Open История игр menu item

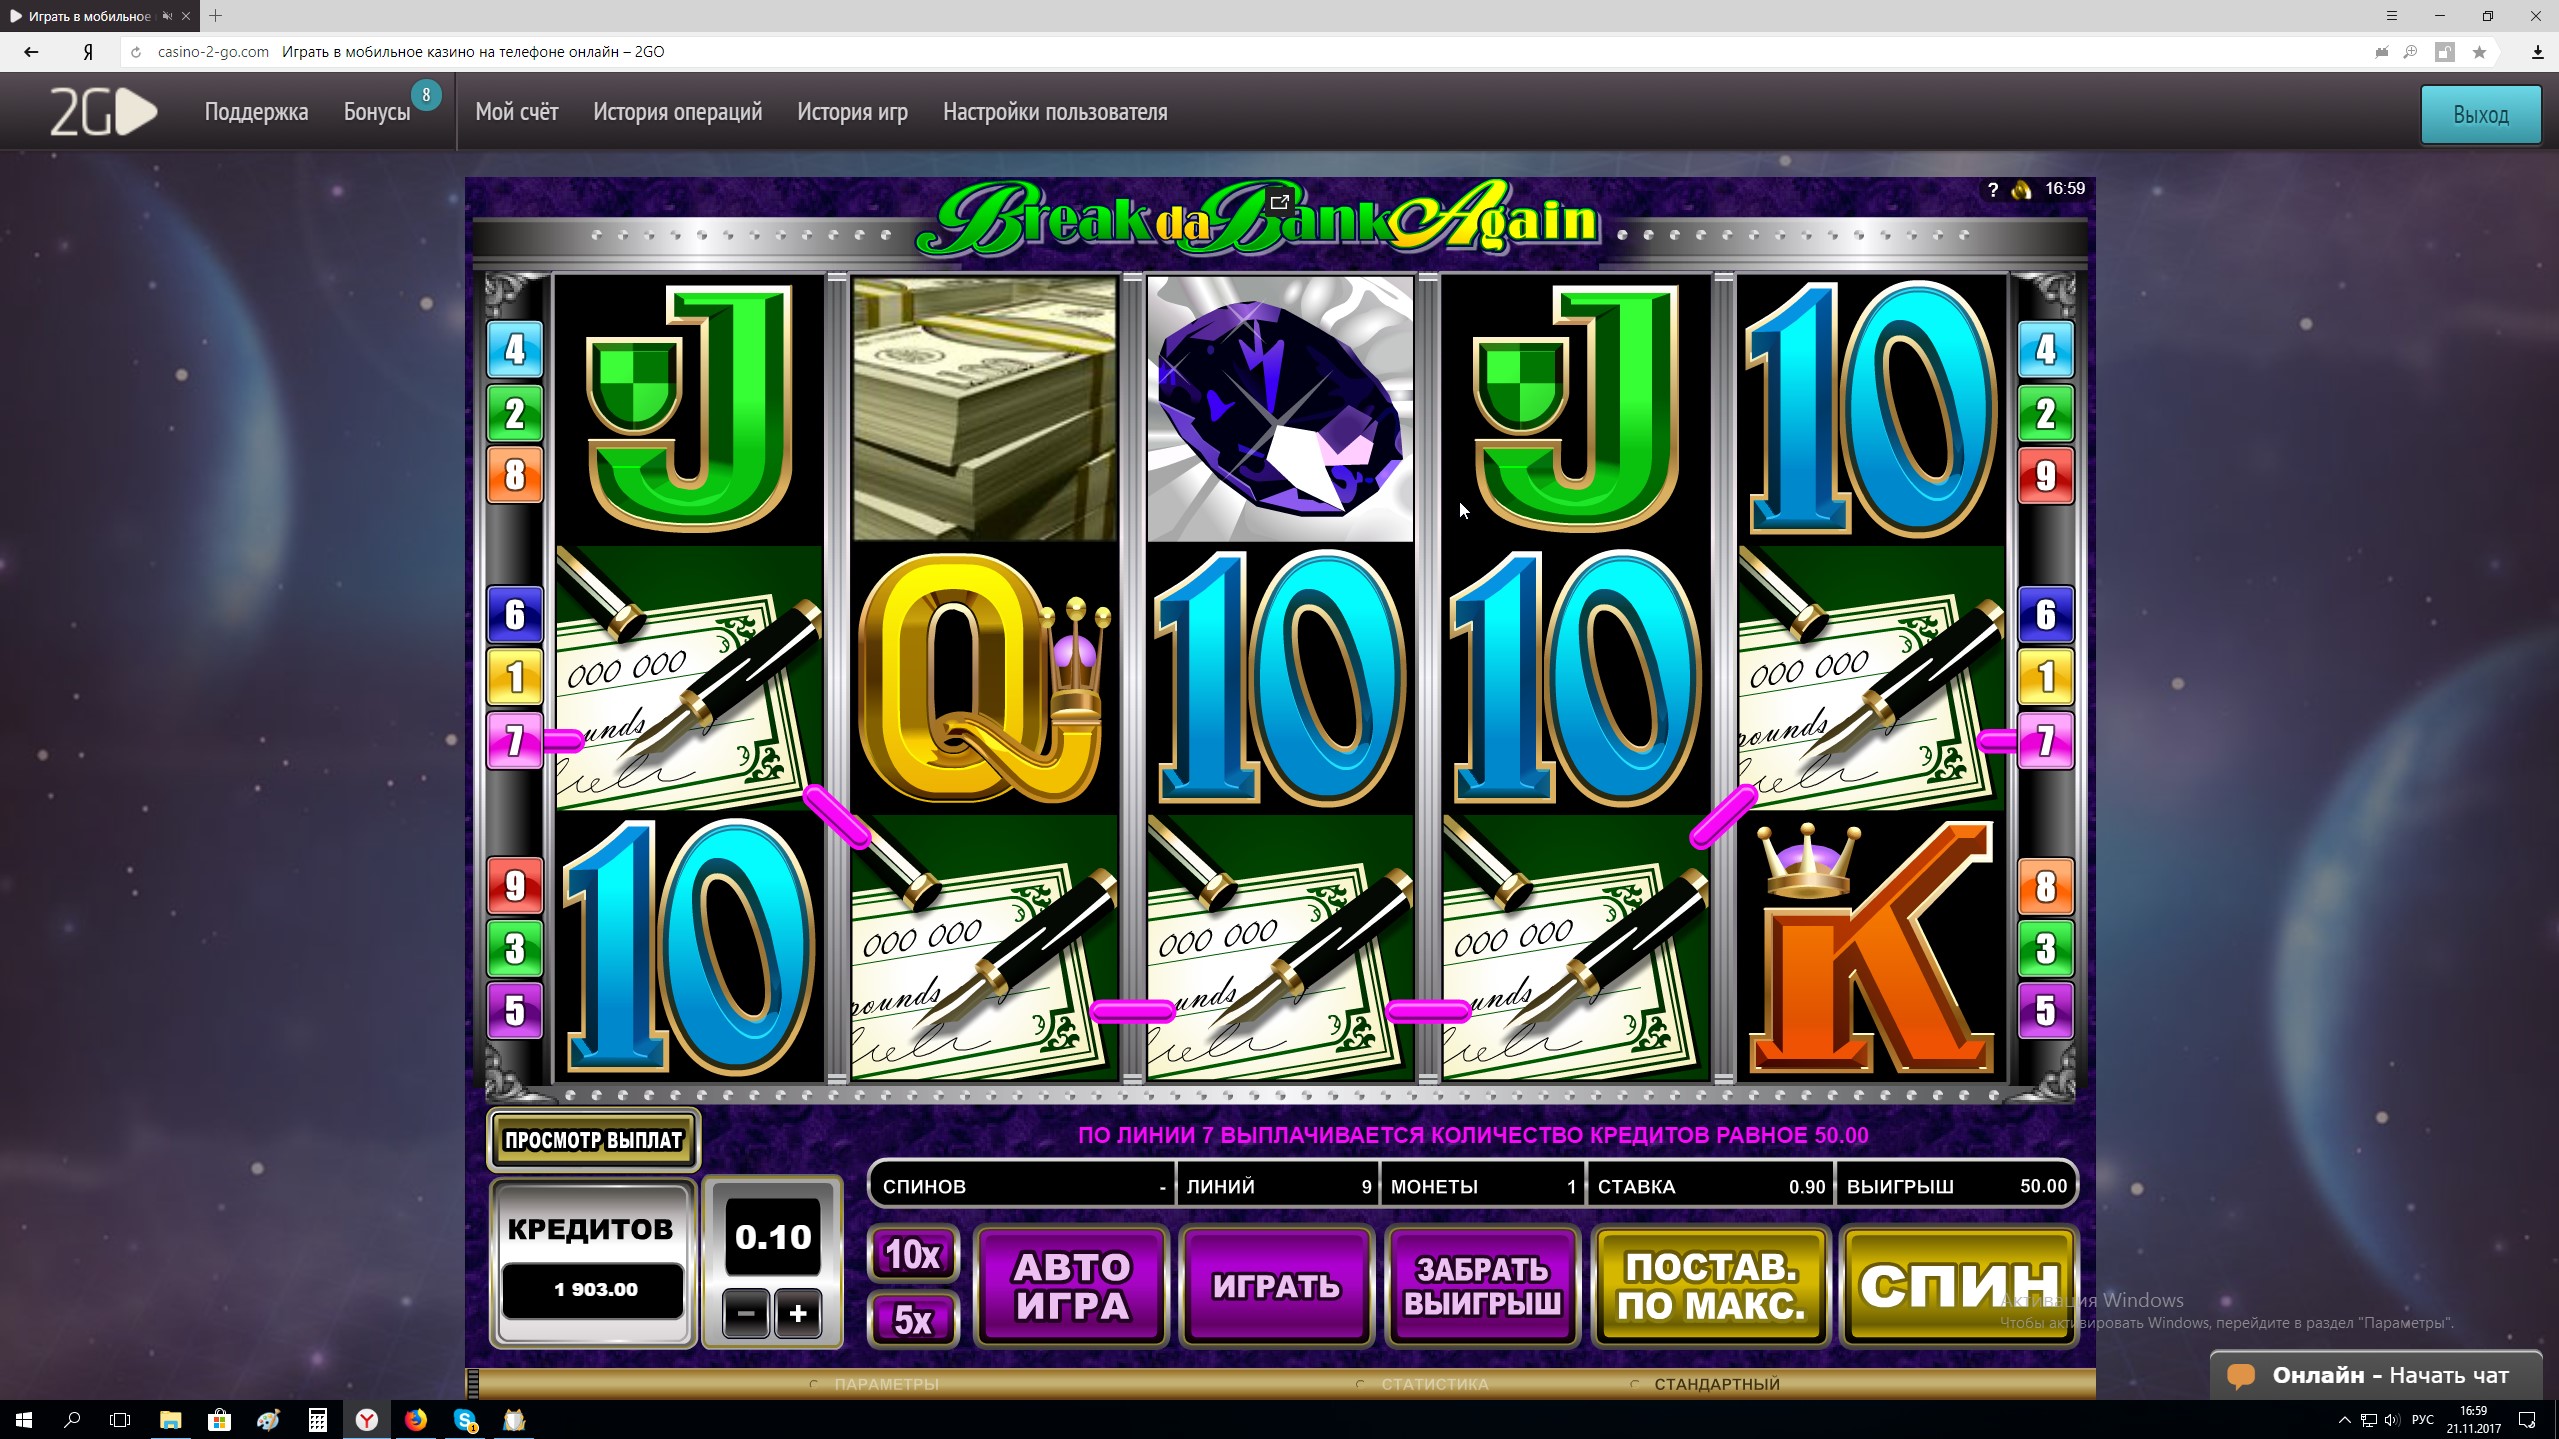tap(852, 112)
